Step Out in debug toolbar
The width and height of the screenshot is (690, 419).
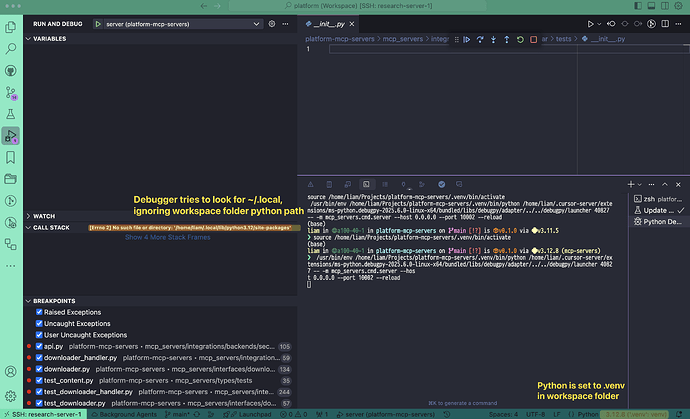[x=506, y=40]
